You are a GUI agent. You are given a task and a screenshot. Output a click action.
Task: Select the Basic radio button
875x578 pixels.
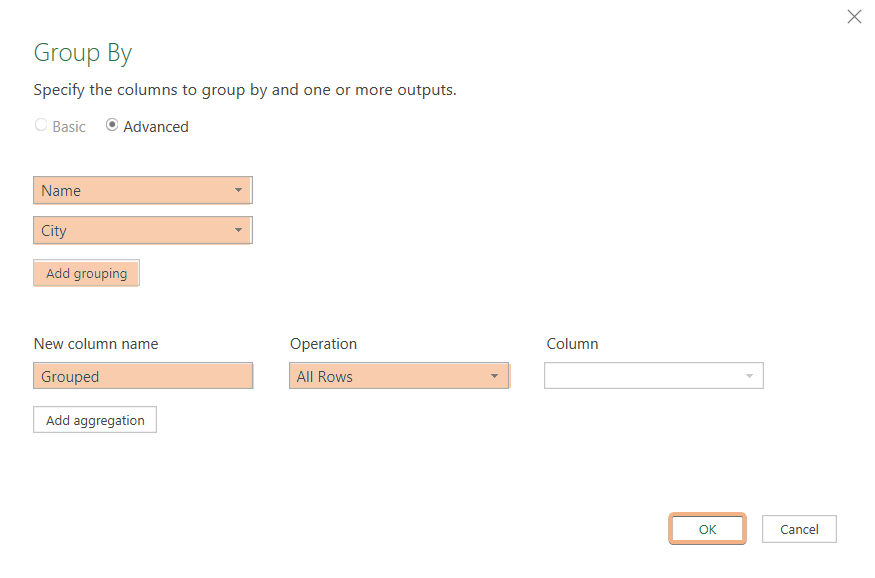click(x=40, y=124)
